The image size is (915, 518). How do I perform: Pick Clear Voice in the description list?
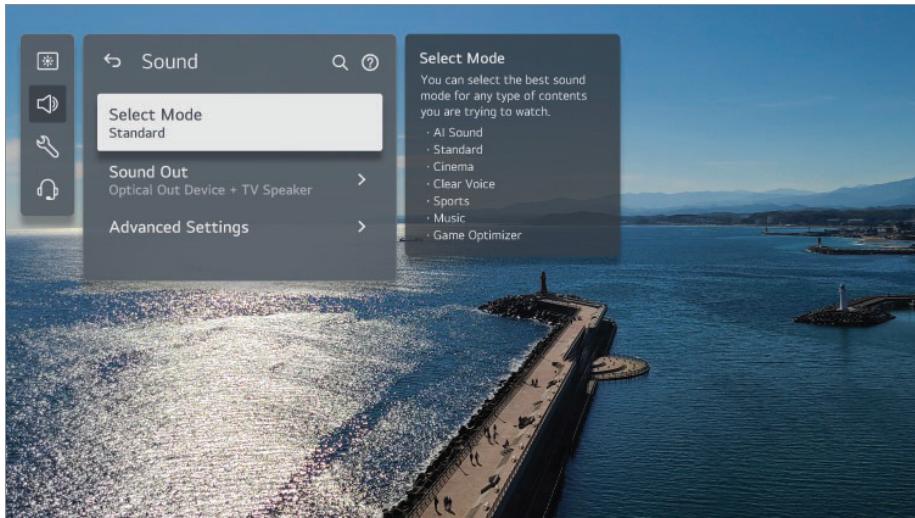pyautogui.click(x=463, y=184)
